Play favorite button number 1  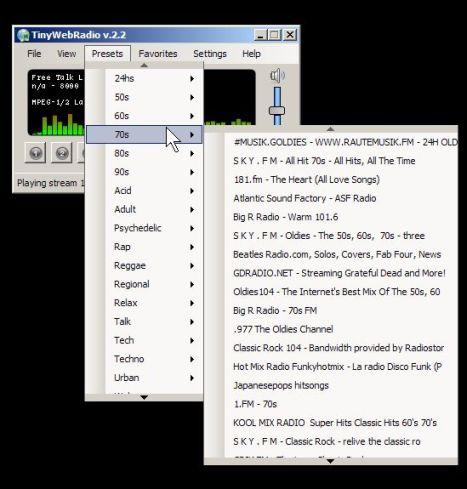point(35,153)
